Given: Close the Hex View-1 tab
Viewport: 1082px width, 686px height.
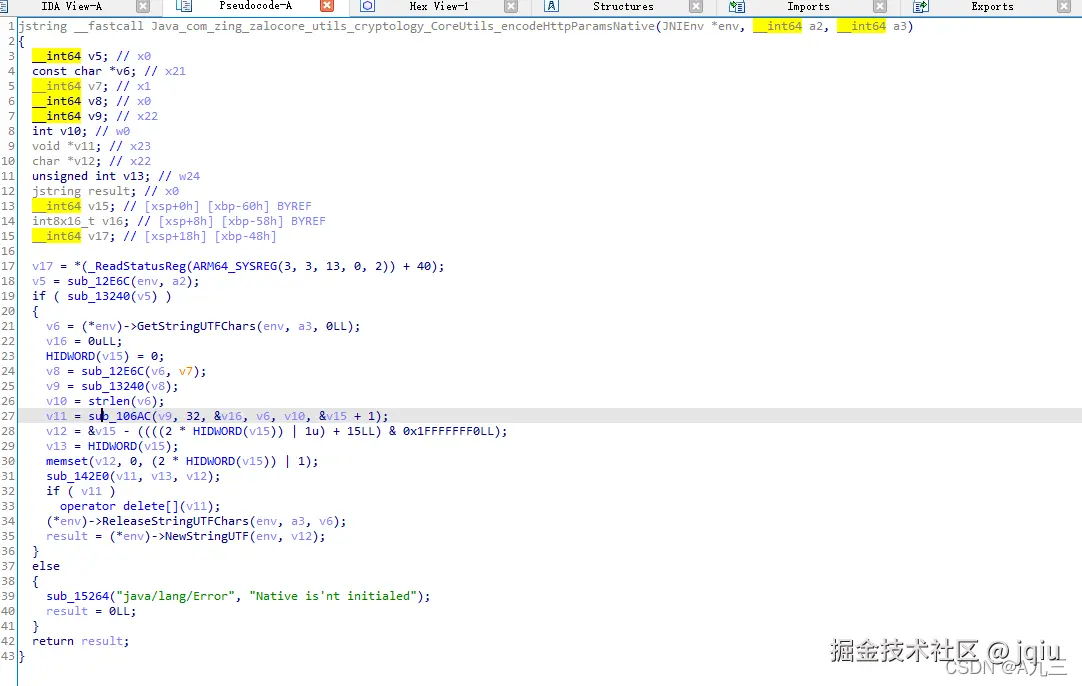Looking at the screenshot, I should click(511, 6).
